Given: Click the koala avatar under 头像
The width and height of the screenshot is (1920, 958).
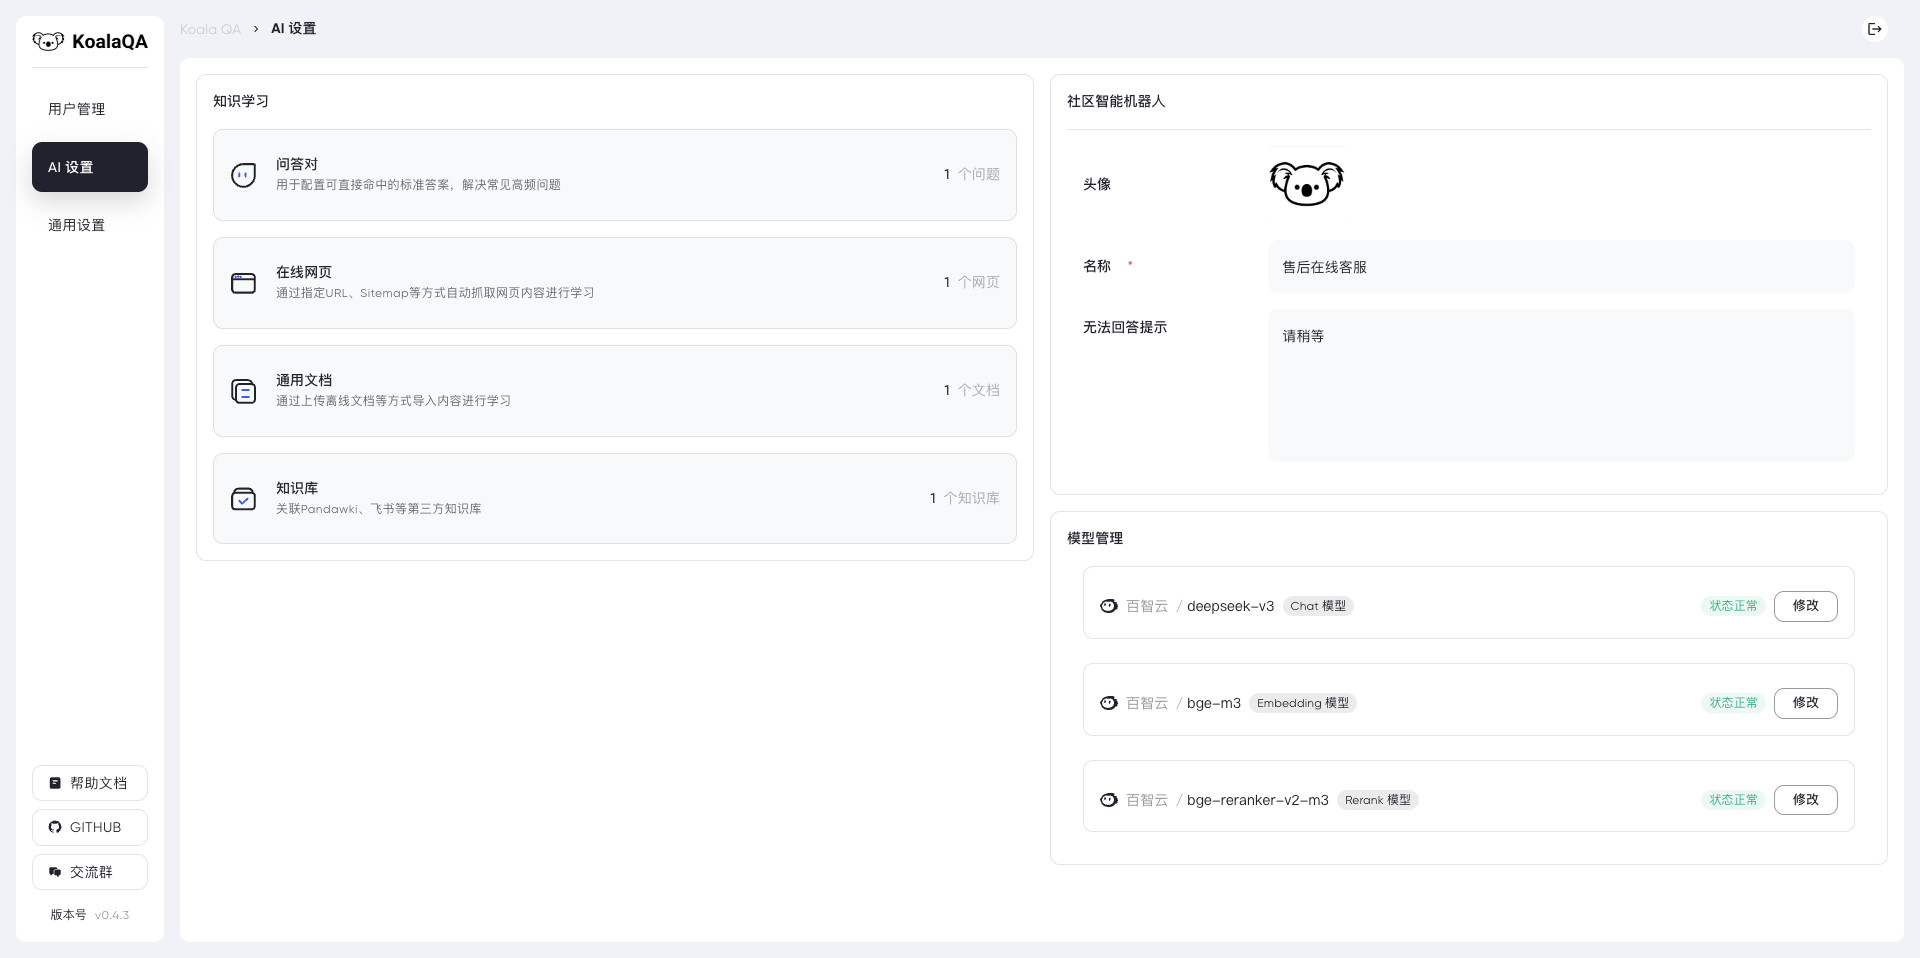Looking at the screenshot, I should [1305, 184].
